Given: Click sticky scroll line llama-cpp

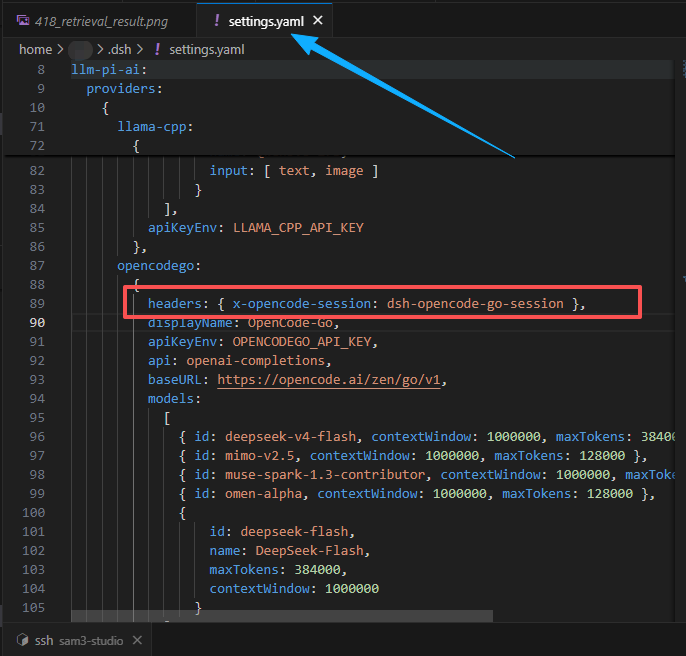Looking at the screenshot, I should [x=155, y=127].
